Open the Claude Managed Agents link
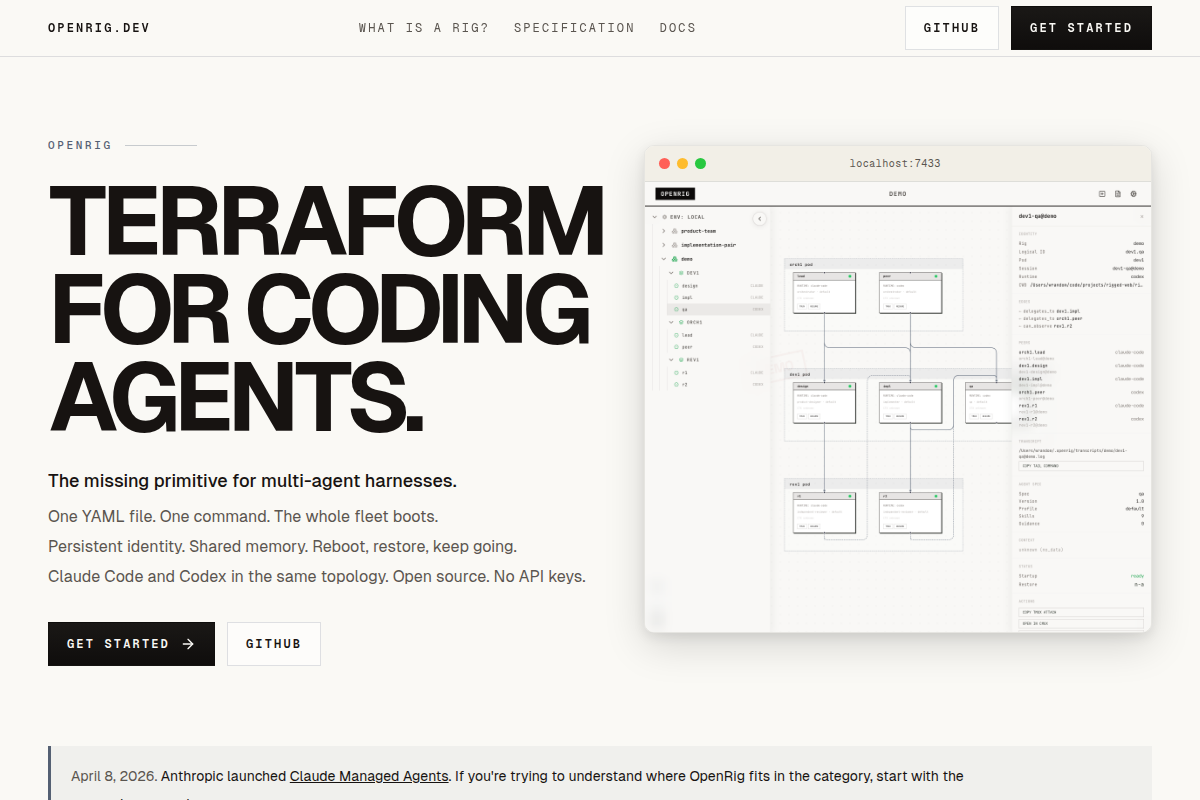 (x=369, y=776)
